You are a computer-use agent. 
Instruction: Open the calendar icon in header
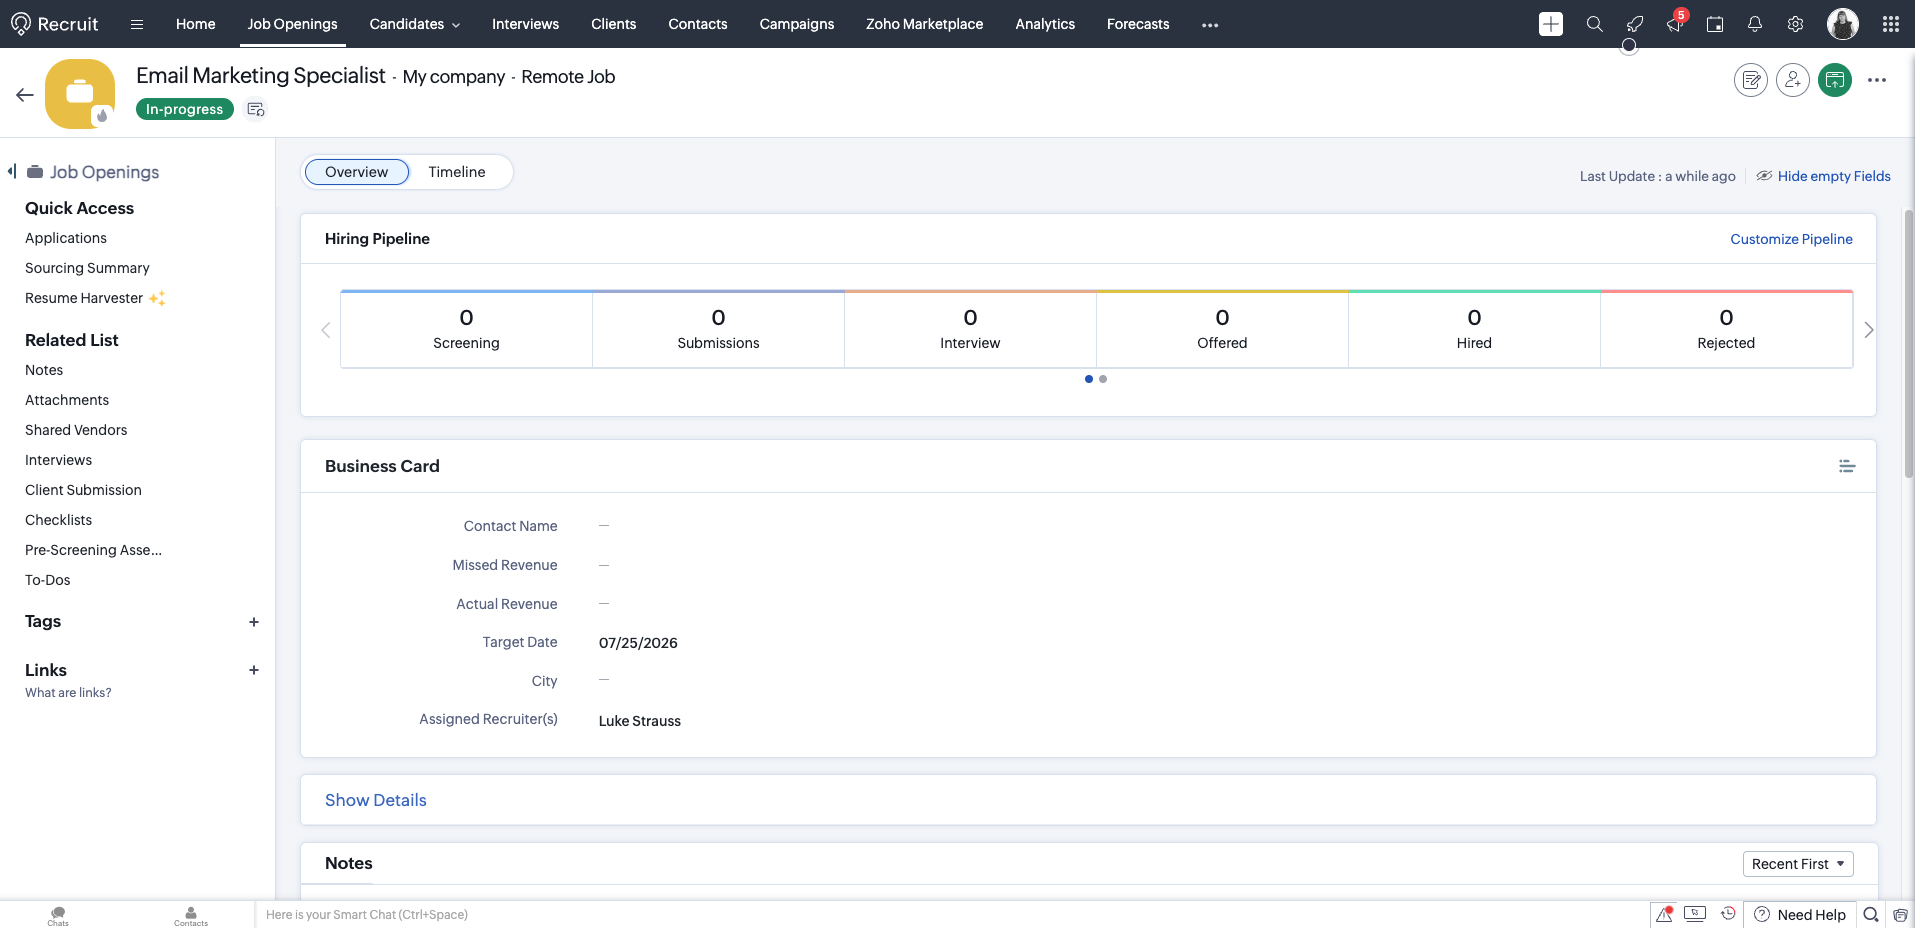coord(1715,24)
